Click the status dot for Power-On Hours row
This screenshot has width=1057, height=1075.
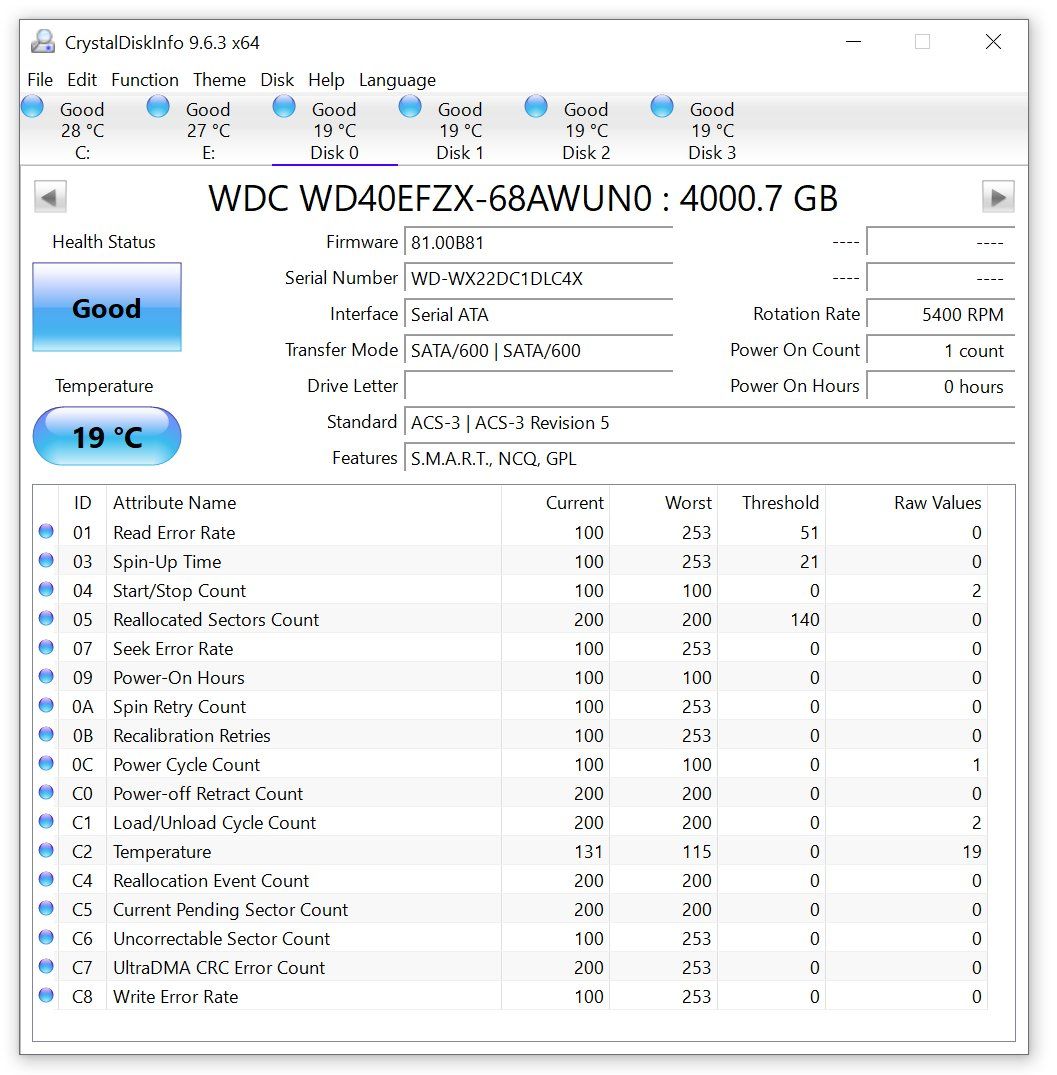click(x=46, y=677)
